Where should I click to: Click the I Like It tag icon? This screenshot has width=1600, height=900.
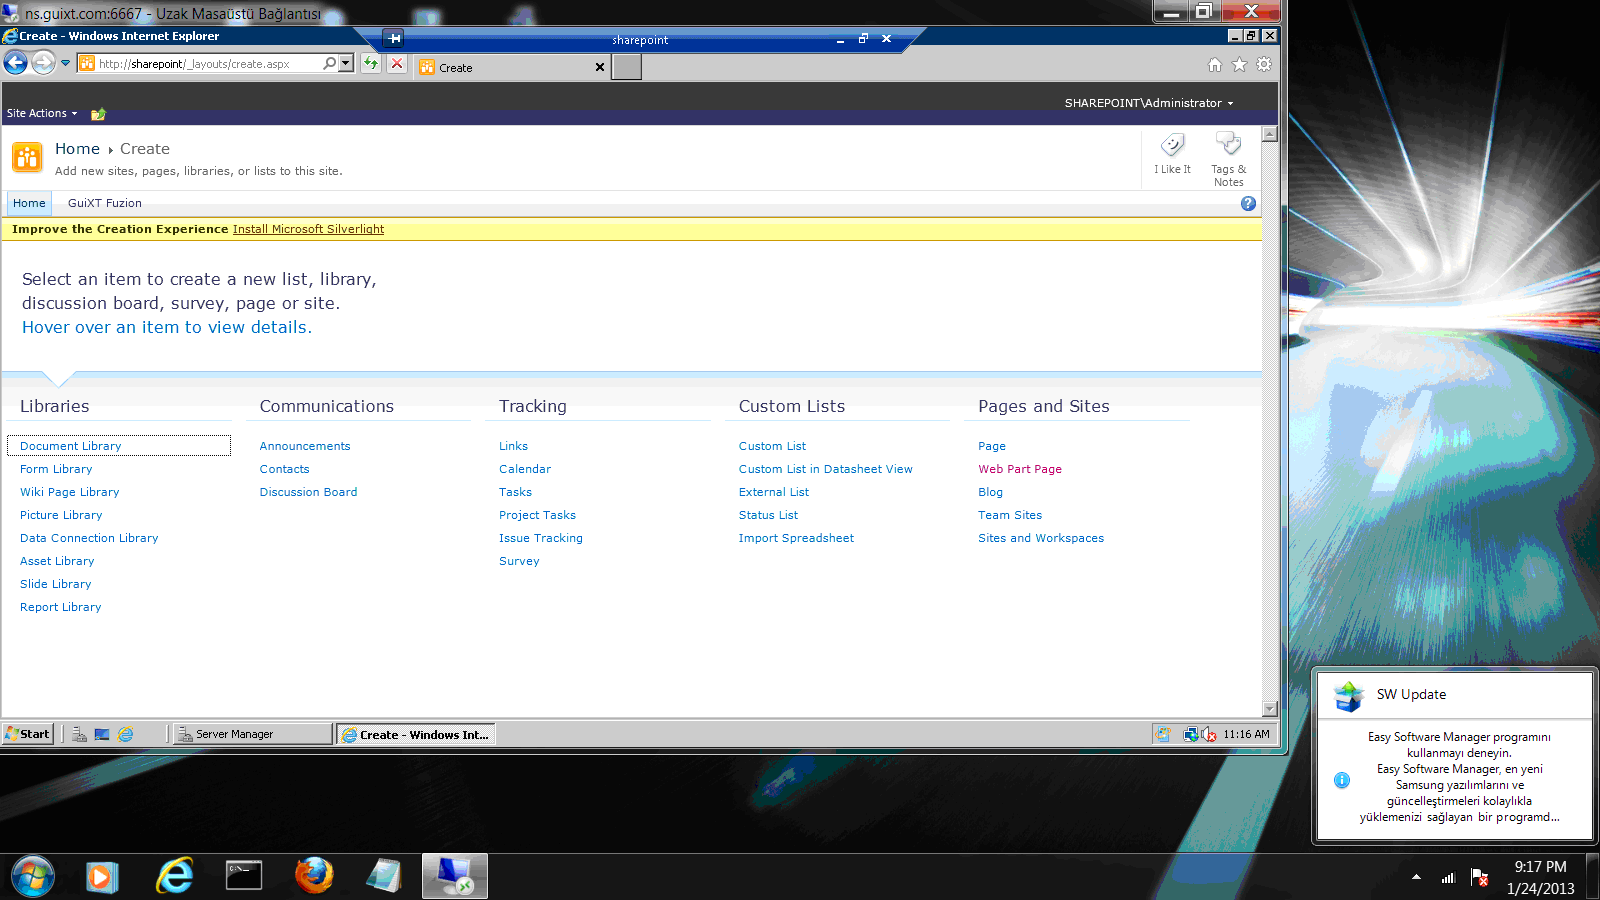click(x=1172, y=146)
